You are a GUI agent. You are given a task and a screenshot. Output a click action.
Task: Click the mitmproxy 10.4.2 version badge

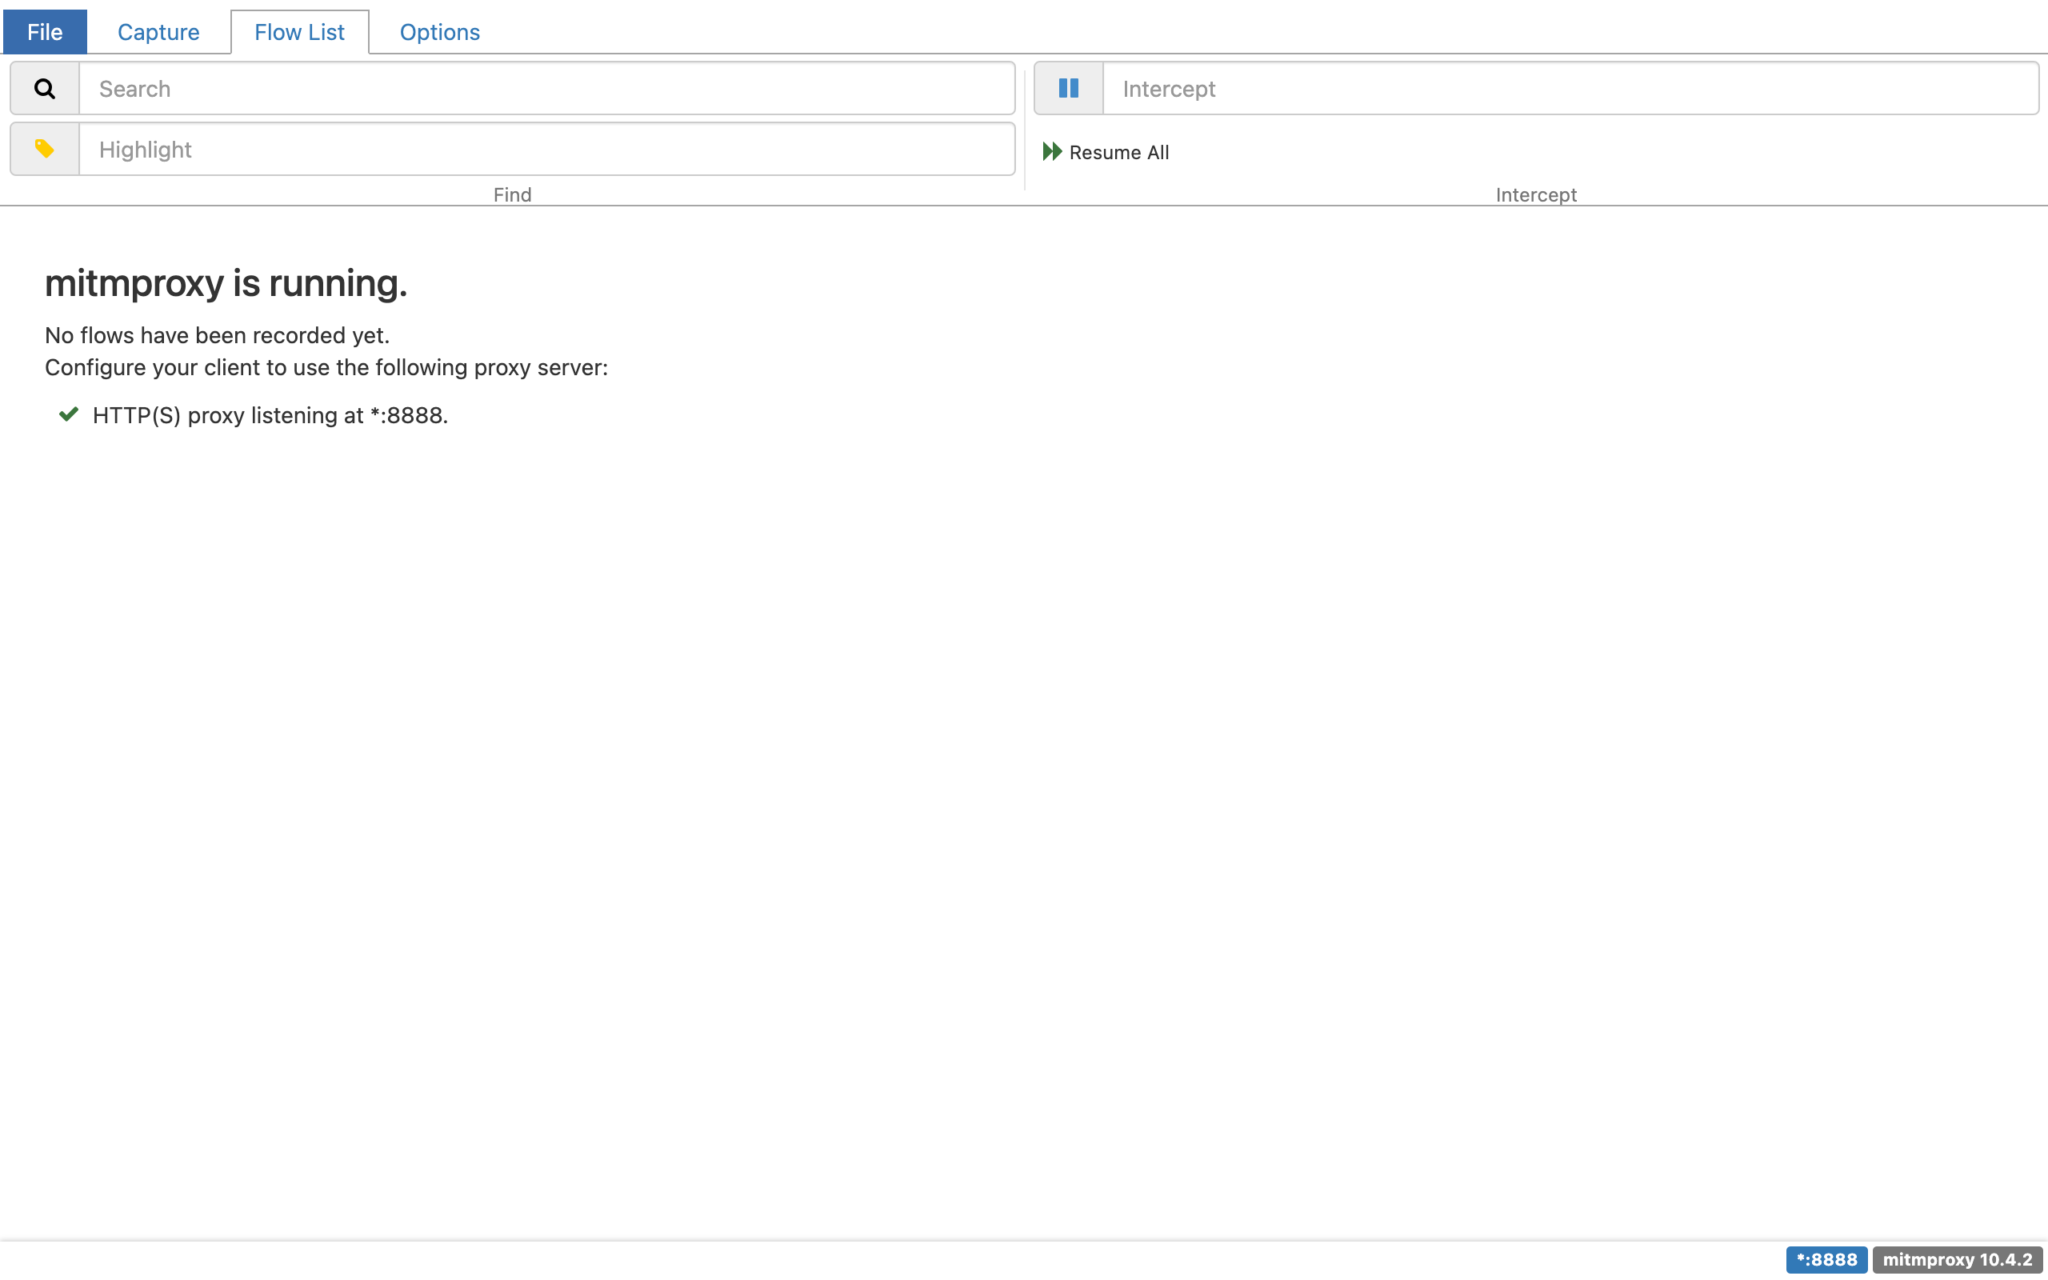(1957, 1259)
